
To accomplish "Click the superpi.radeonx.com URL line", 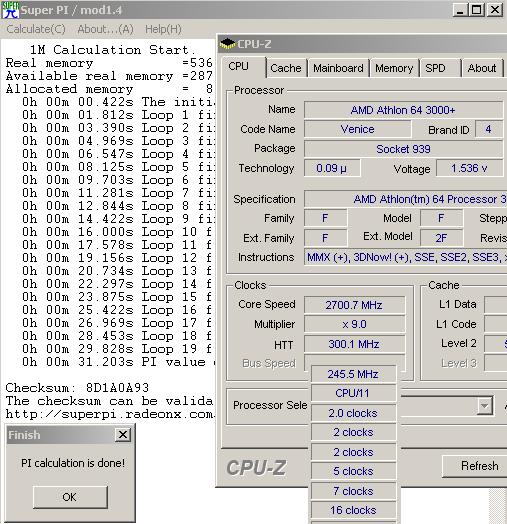I will click(110, 414).
